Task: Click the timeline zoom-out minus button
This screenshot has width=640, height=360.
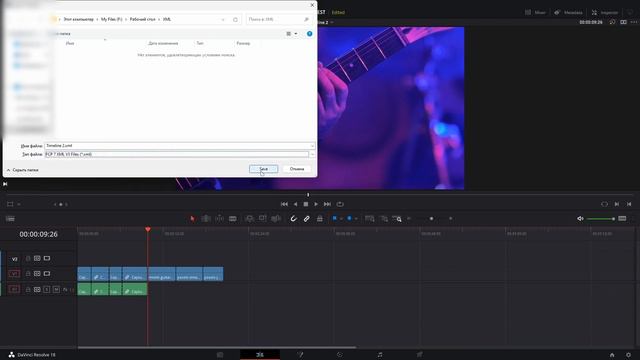Action: pos(409,219)
